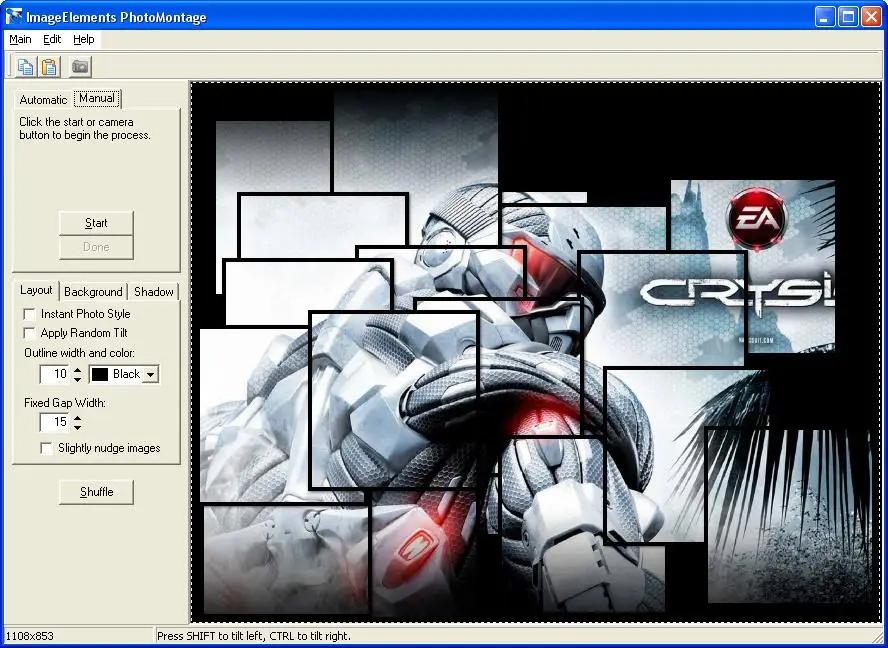Click the Shuffle button
888x648 pixels.
96,492
